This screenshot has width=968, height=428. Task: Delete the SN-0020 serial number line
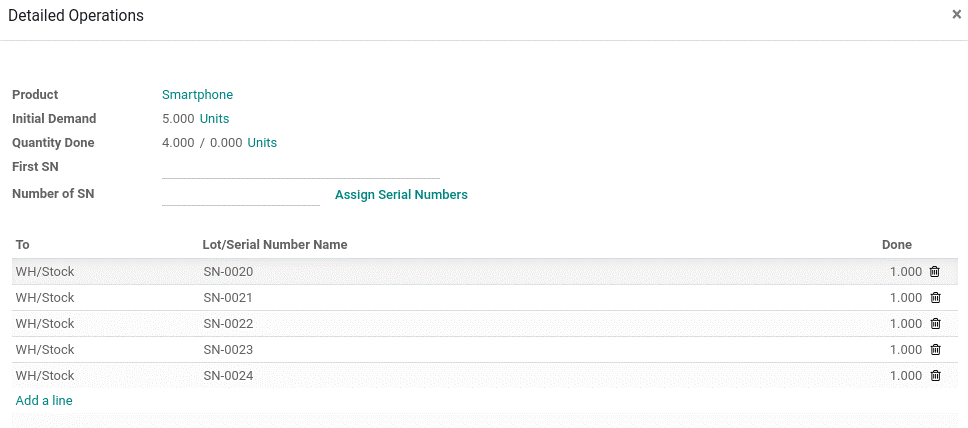(935, 272)
